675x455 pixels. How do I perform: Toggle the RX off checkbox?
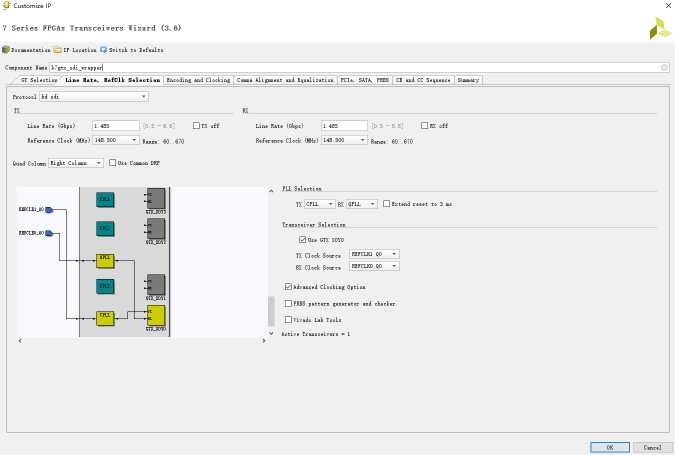(424, 125)
